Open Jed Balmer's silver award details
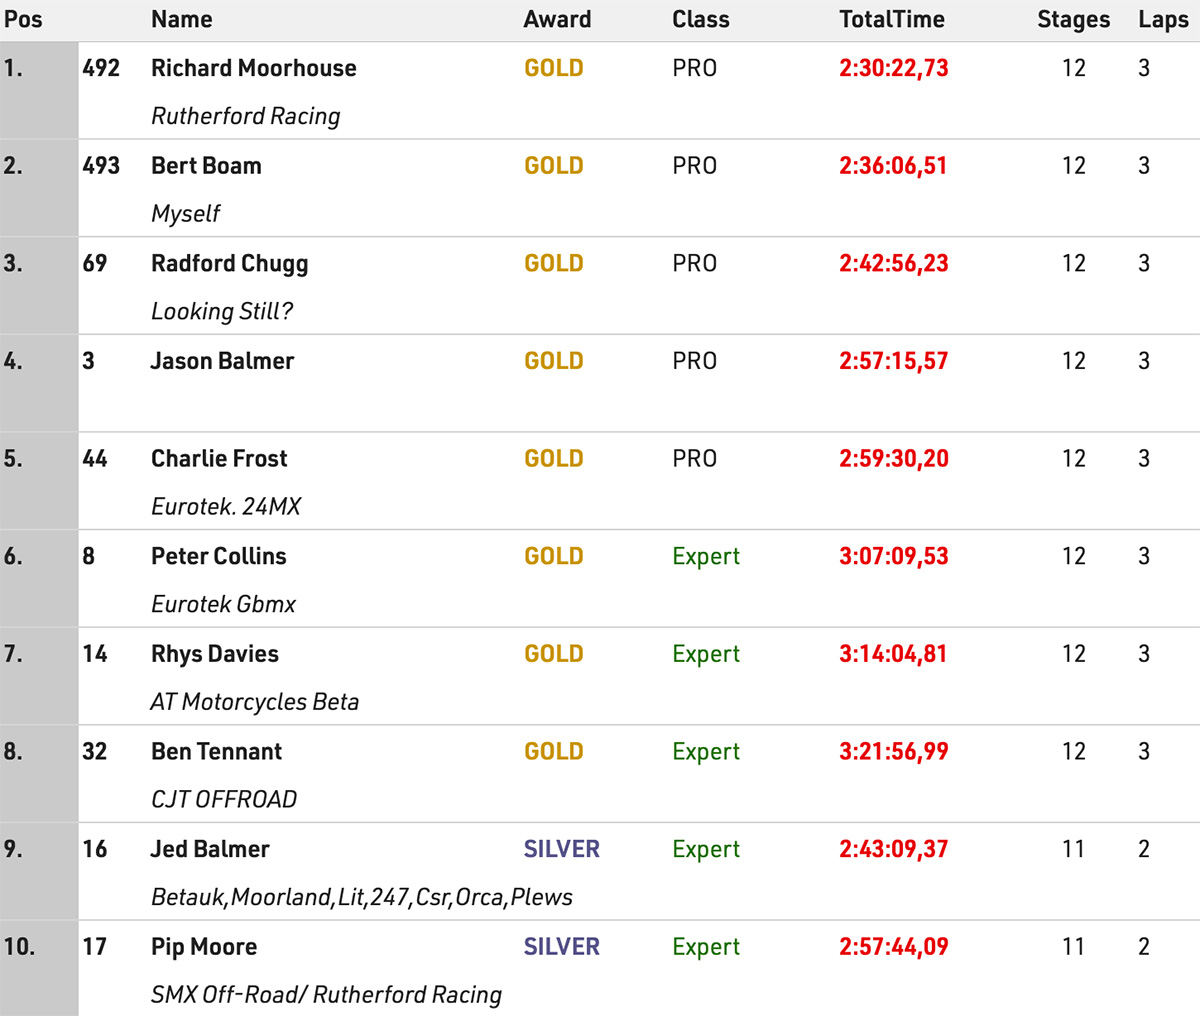1200x1016 pixels. tap(561, 848)
